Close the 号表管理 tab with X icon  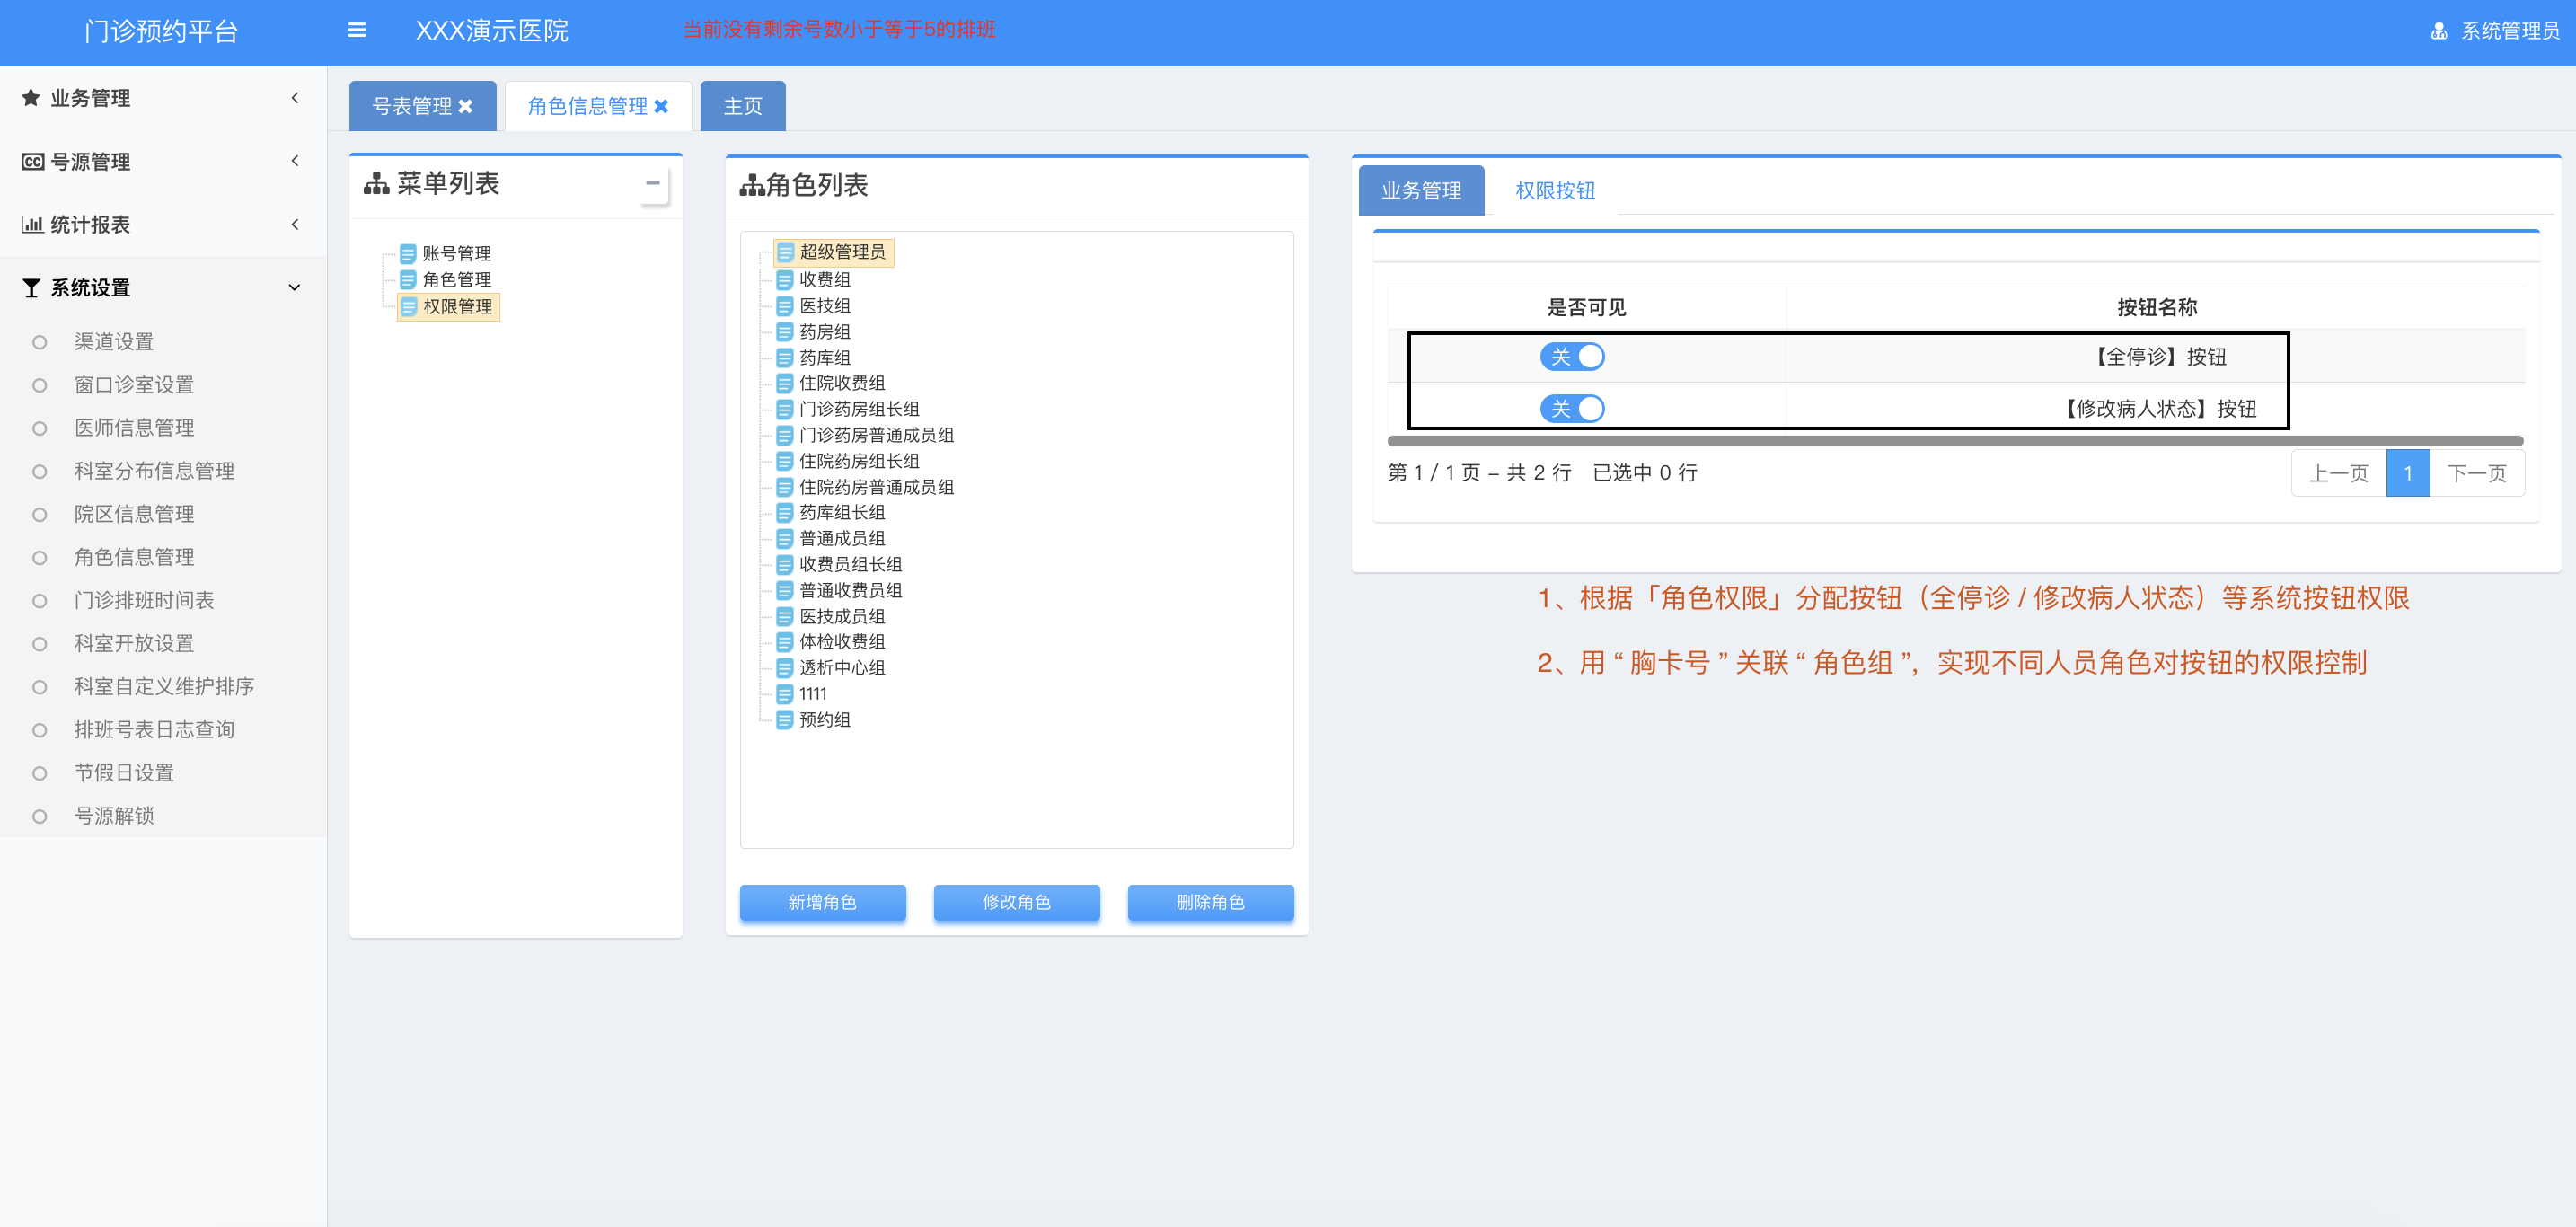(466, 107)
